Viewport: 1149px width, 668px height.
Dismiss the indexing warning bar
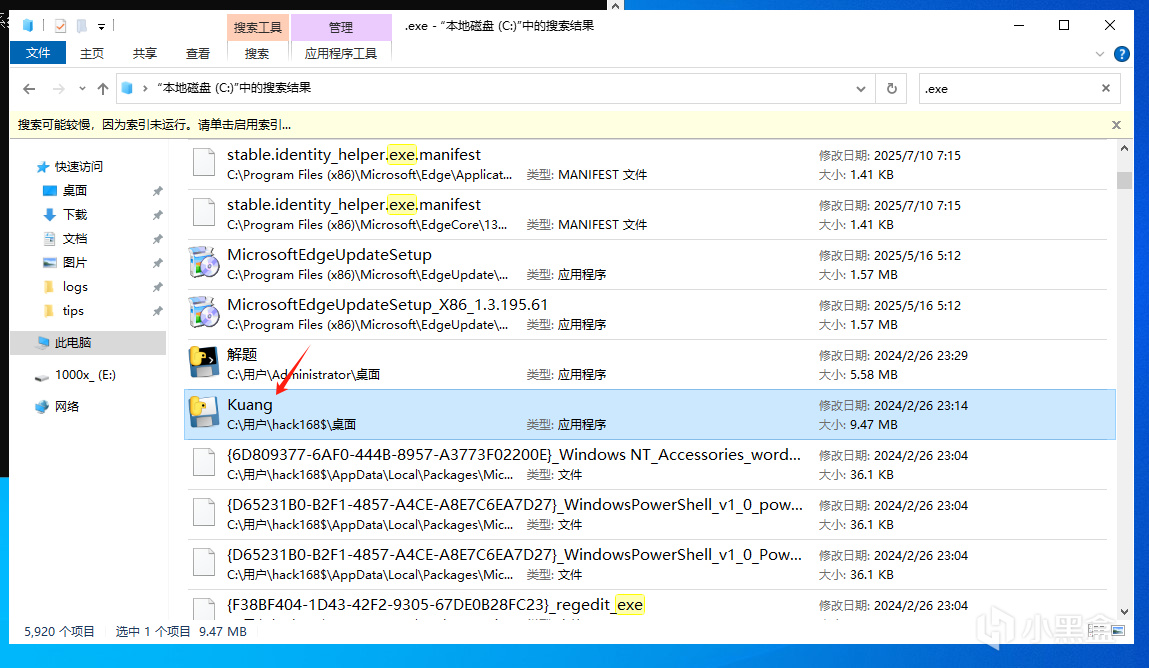[1116, 125]
